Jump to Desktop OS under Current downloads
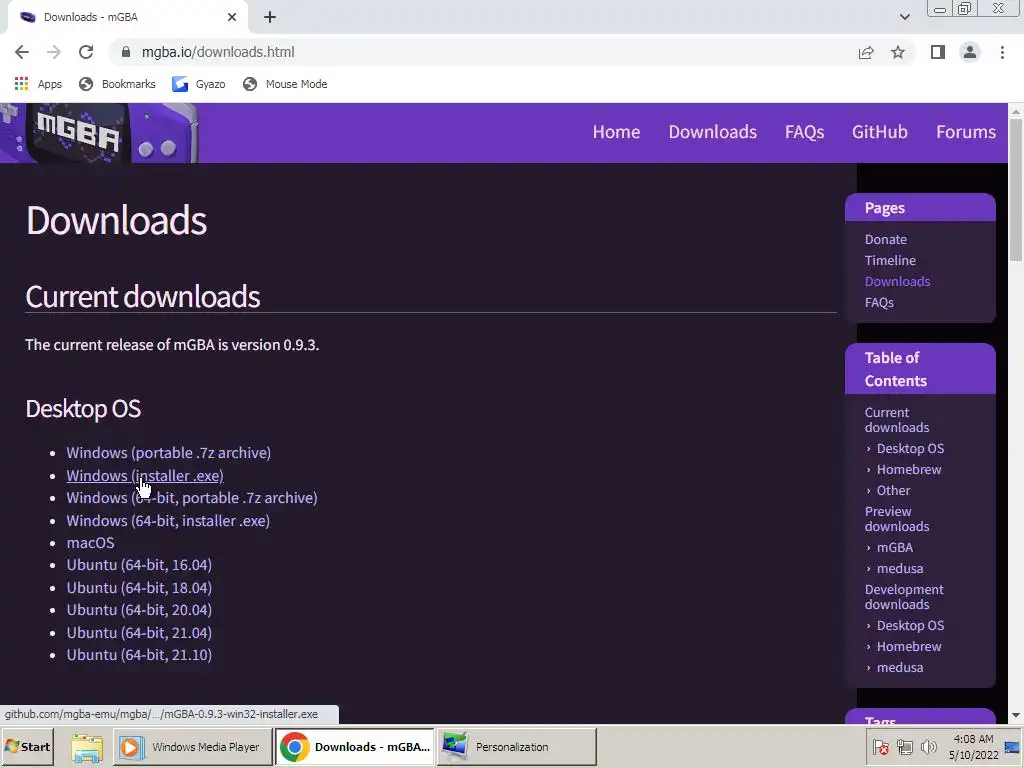1024x768 pixels. pyautogui.click(x=910, y=449)
